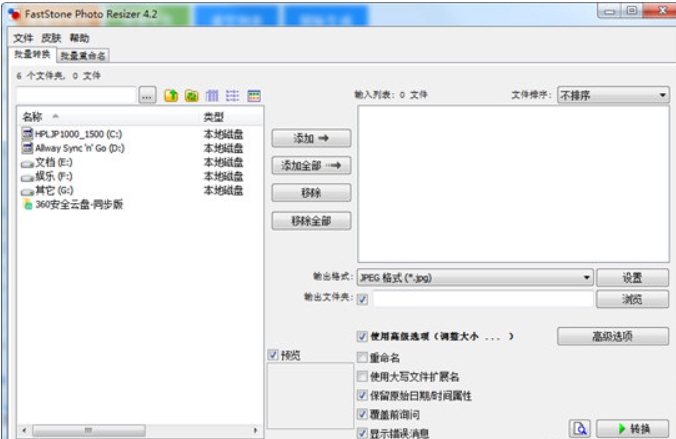Open the 帮助 menu
This screenshot has height=439, width=676.
(79, 38)
